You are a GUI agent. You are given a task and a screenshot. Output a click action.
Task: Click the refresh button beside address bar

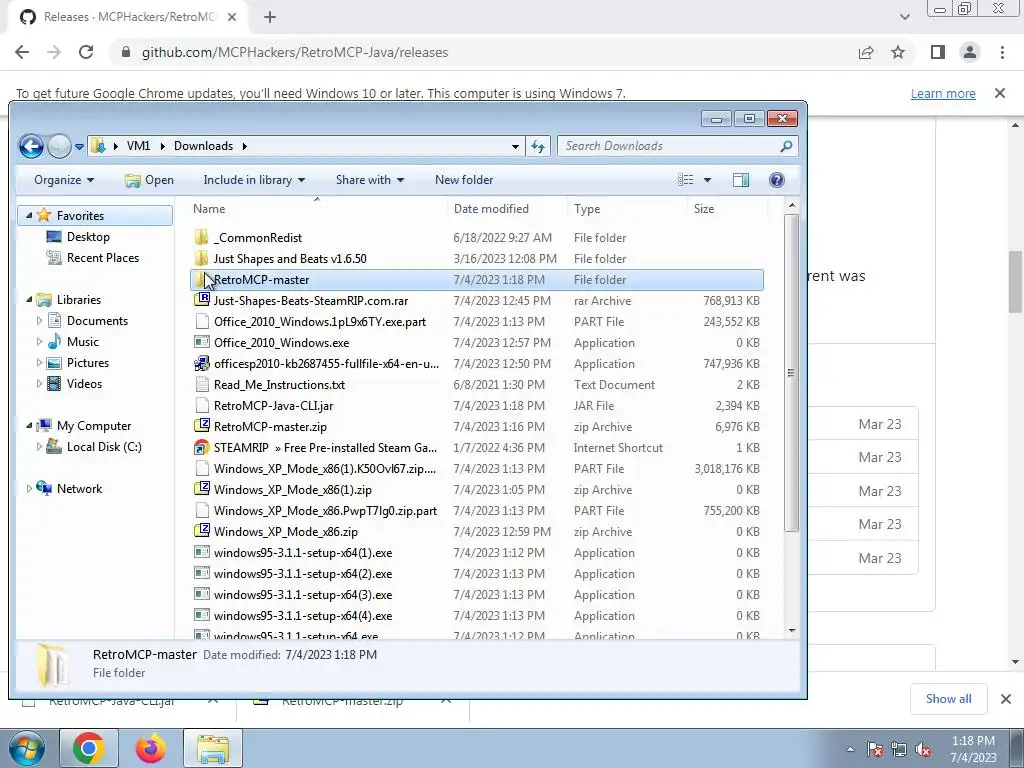pos(538,146)
